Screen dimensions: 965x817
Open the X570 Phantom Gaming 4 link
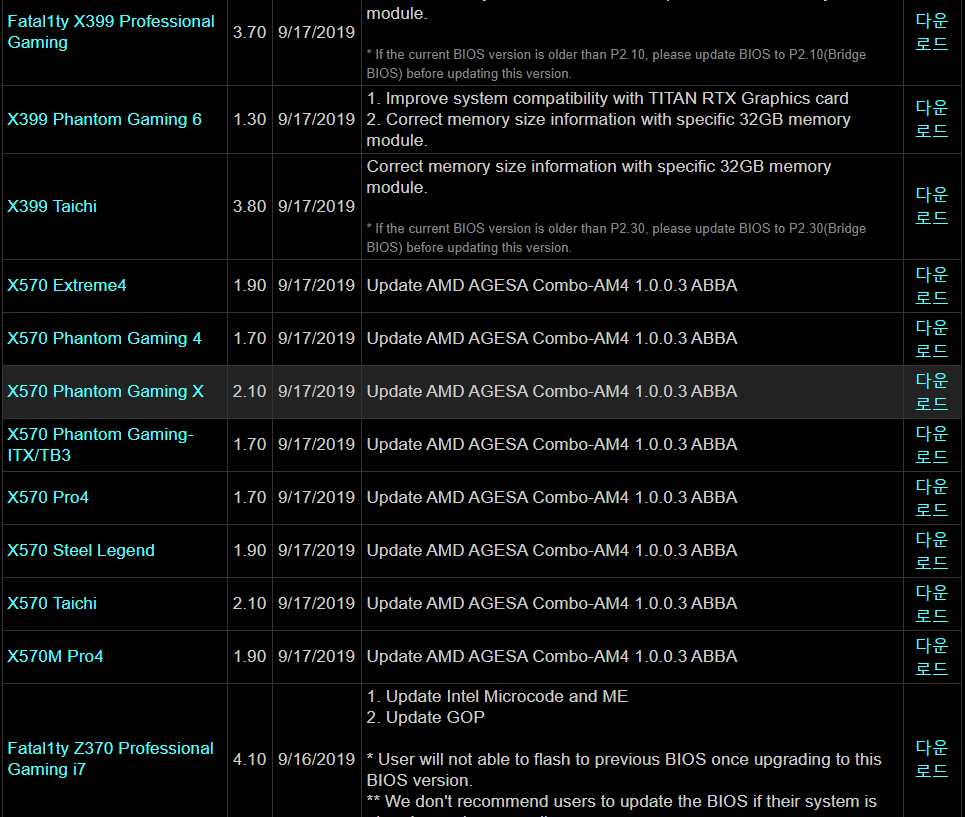pyautogui.click(x=104, y=338)
